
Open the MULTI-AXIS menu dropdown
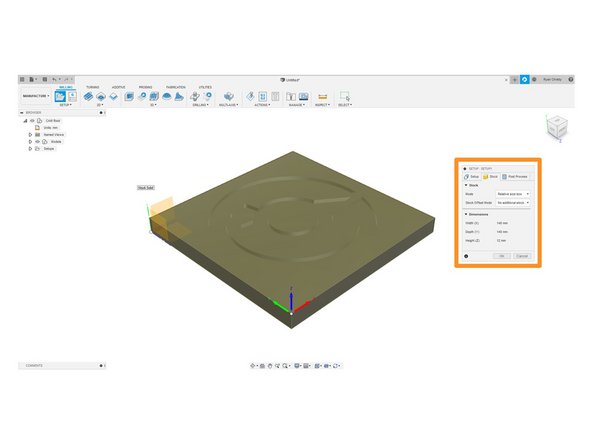pyautogui.click(x=228, y=105)
